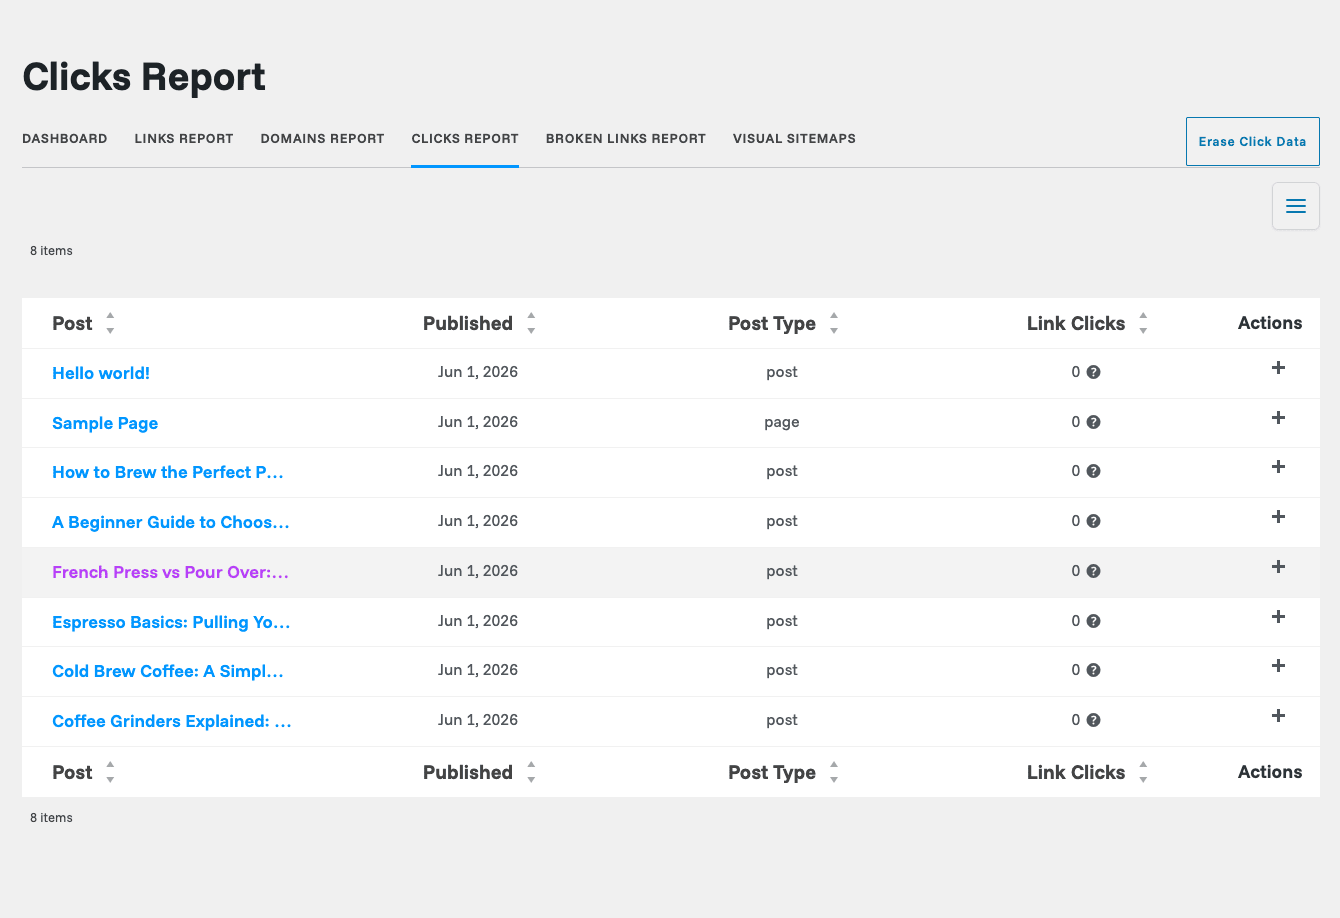1340x918 pixels.
Task: Open the hamburger table options menu
Action: (x=1296, y=206)
